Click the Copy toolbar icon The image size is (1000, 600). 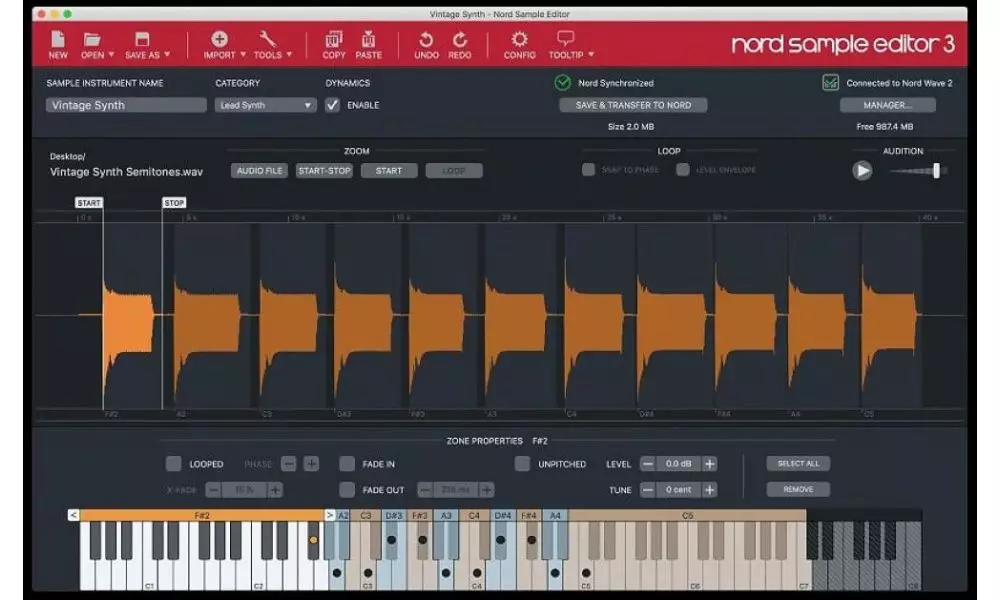[x=334, y=40]
